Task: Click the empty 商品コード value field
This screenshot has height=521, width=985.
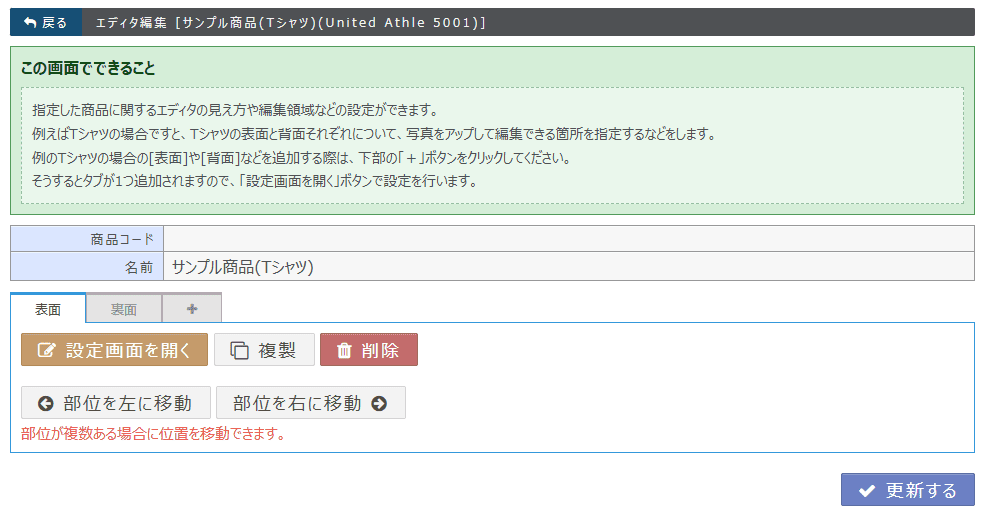Action: [568, 239]
